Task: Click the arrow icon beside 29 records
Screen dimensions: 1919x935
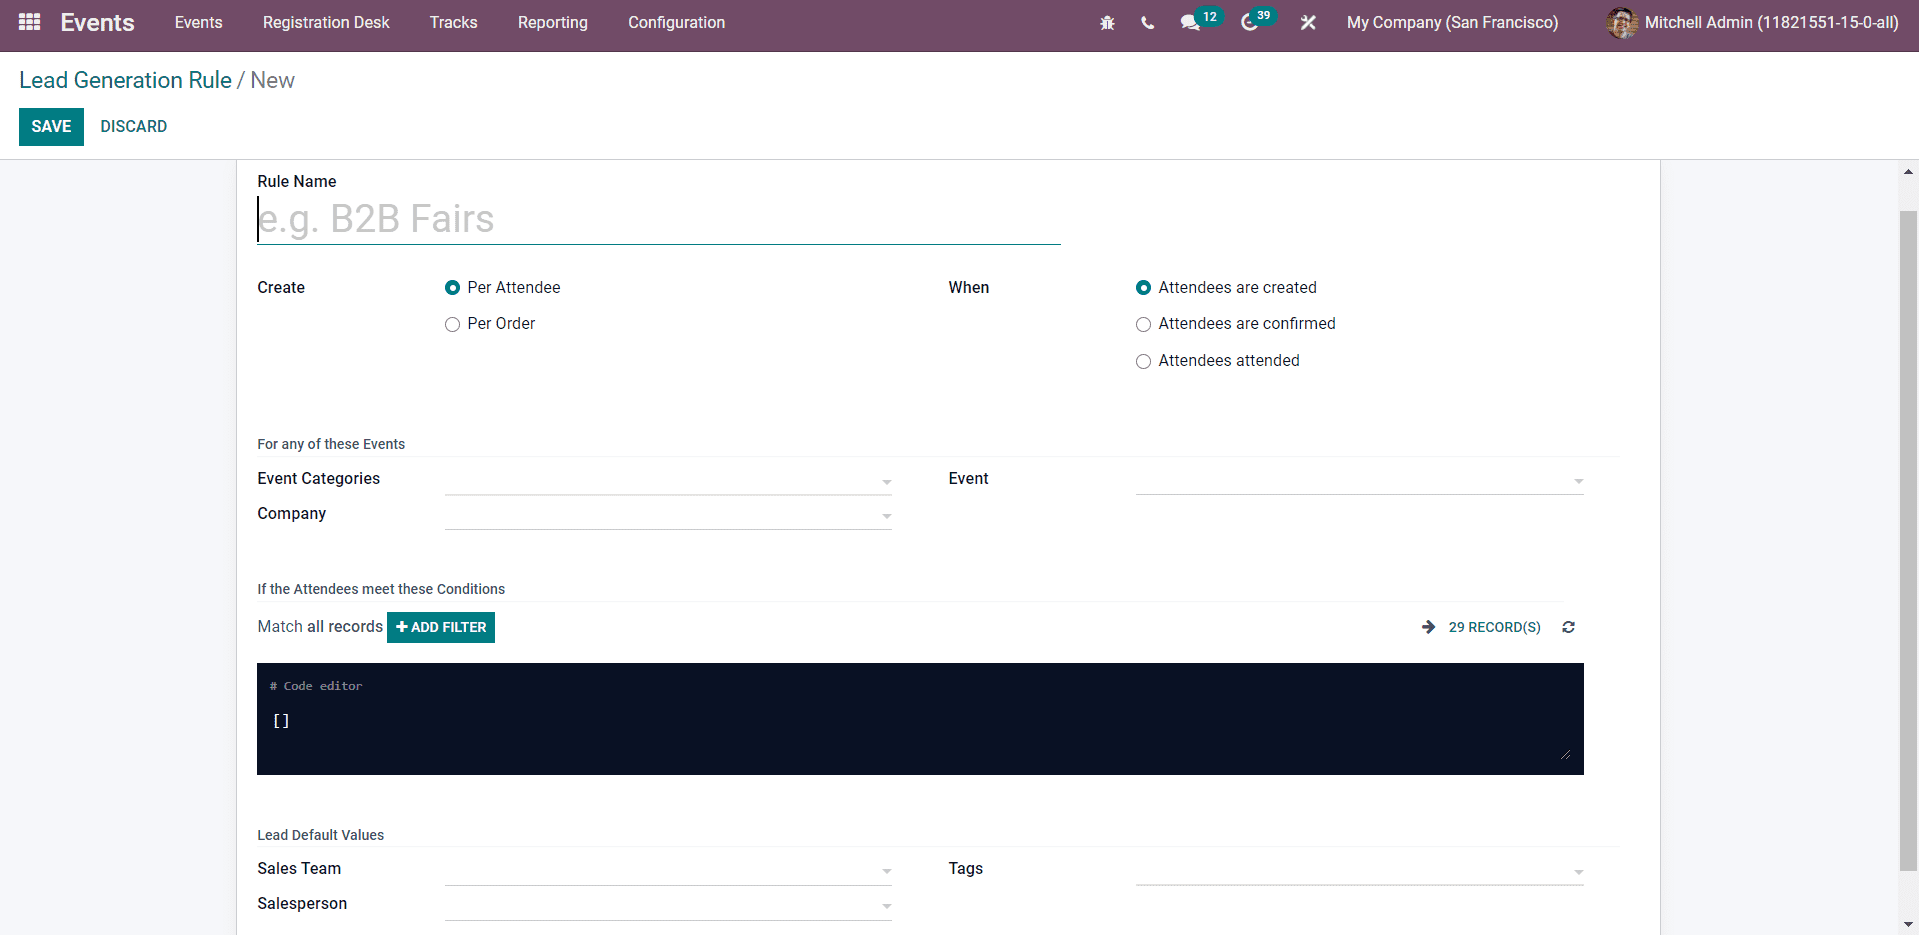Action: coord(1427,627)
